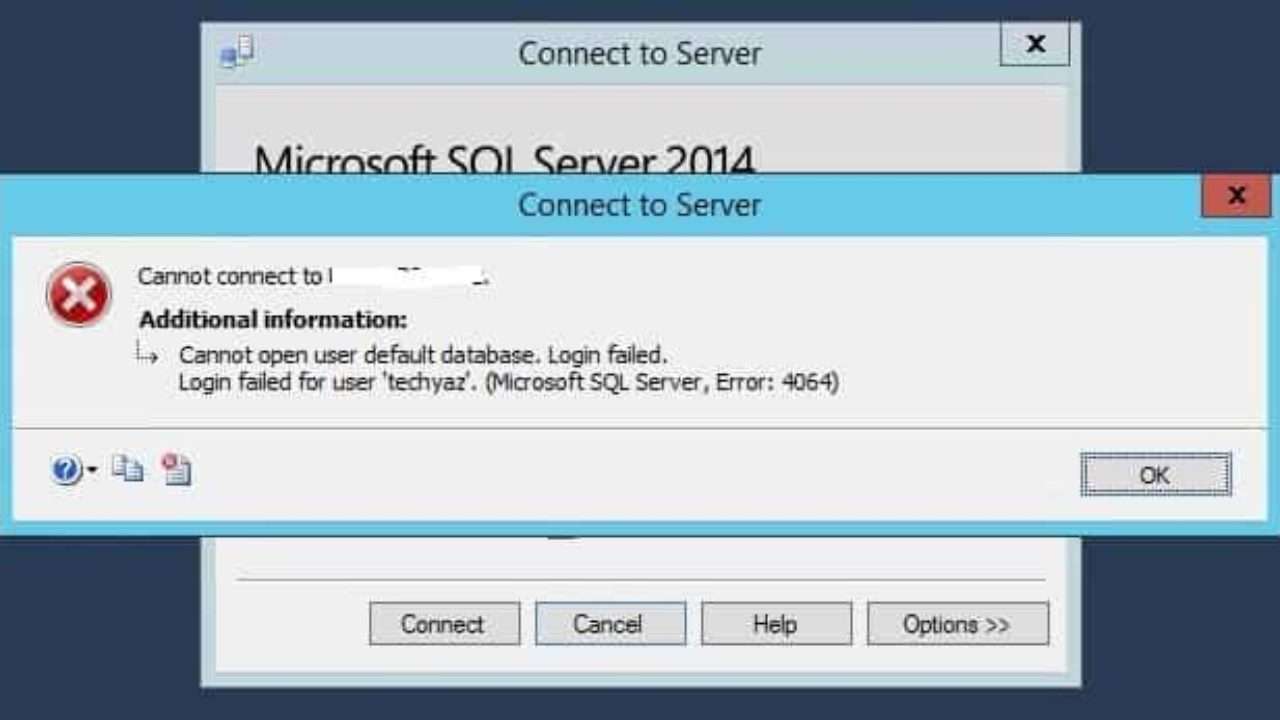Dismiss the error with the OK button
This screenshot has height=720, width=1280.
1155,475
